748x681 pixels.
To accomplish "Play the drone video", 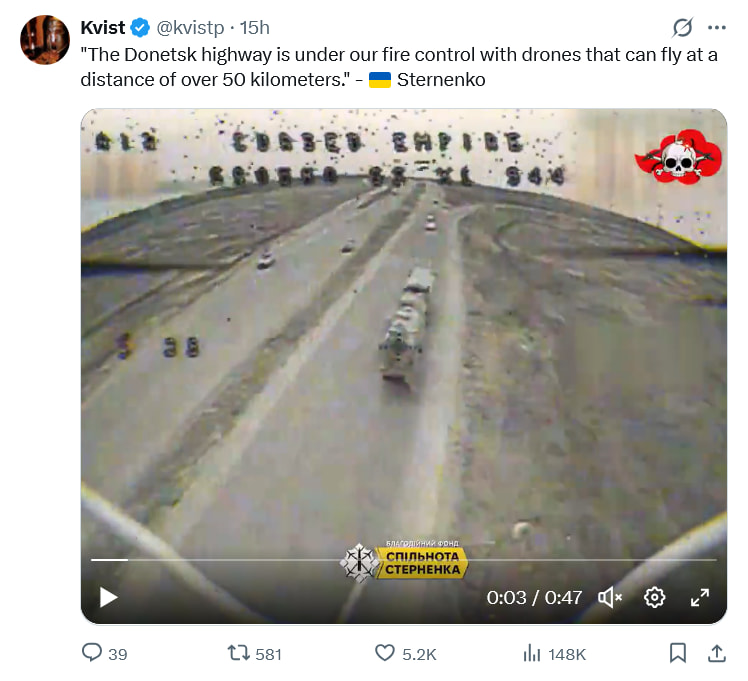I will pos(108,597).
